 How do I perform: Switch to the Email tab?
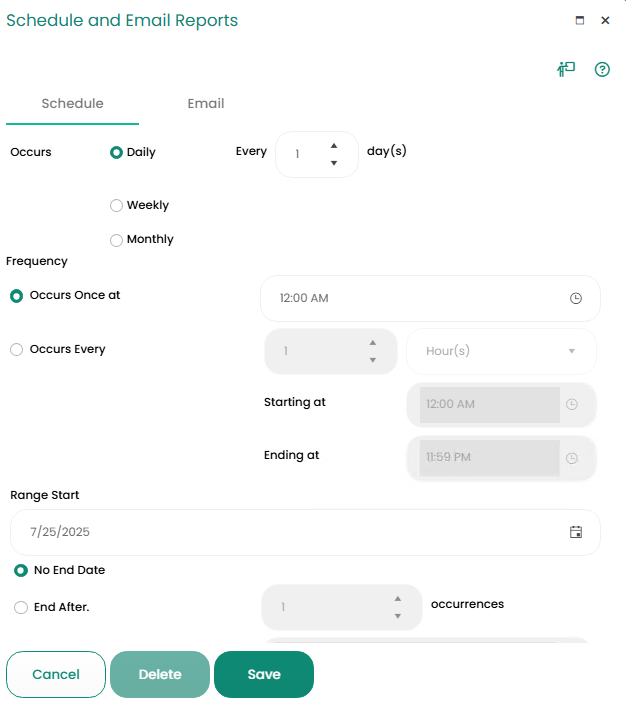click(206, 104)
